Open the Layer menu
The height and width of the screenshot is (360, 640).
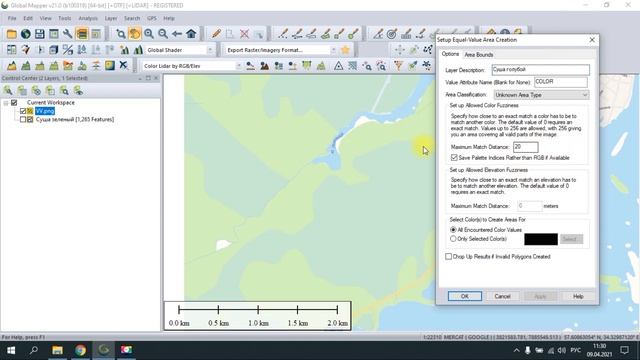(111, 18)
